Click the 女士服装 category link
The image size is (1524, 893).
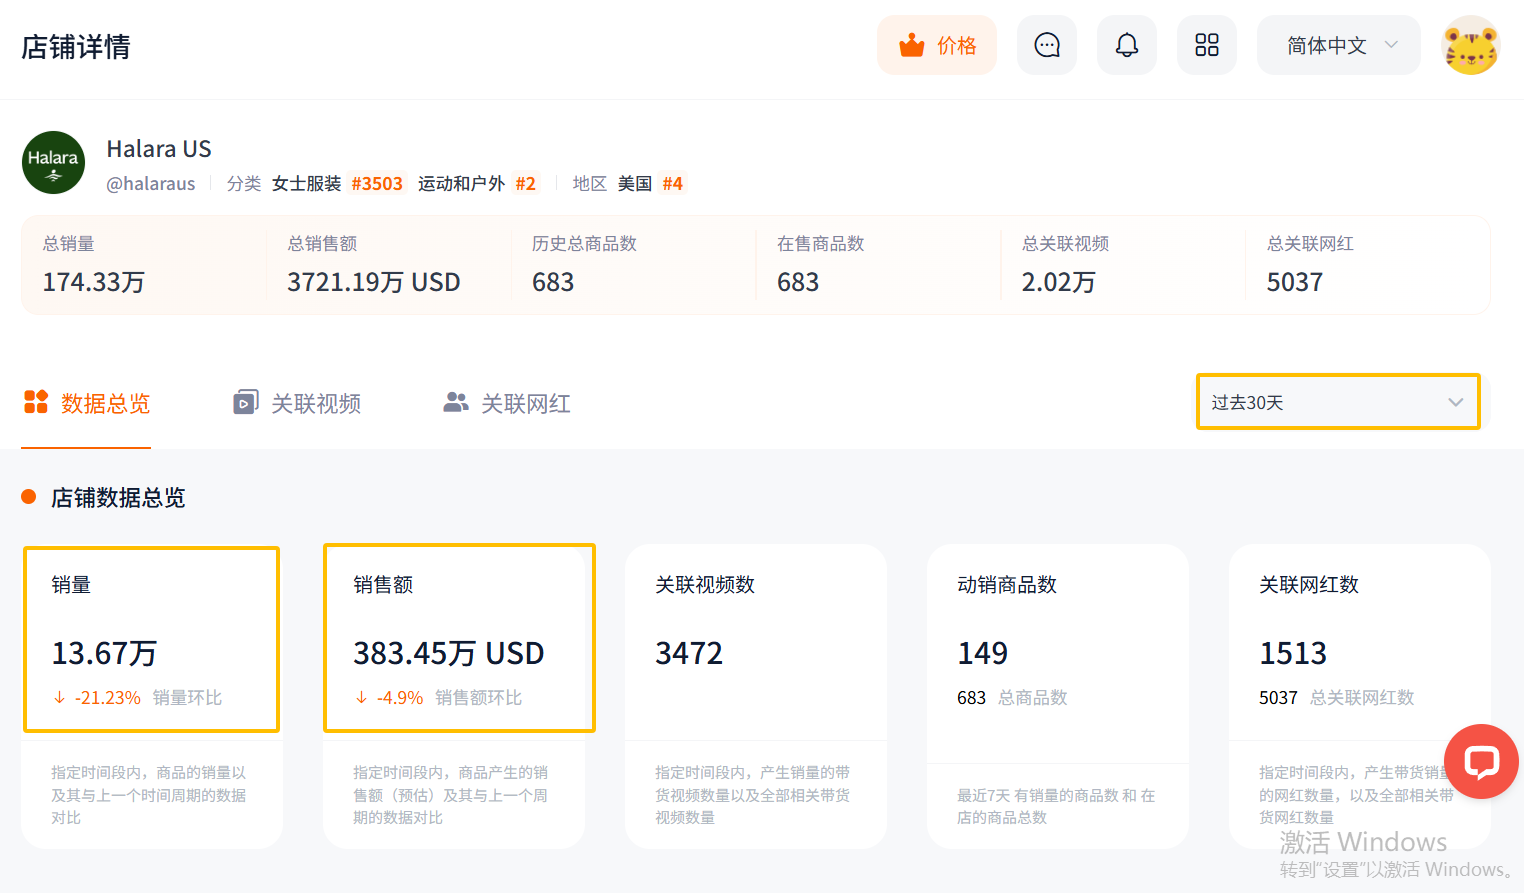306,184
